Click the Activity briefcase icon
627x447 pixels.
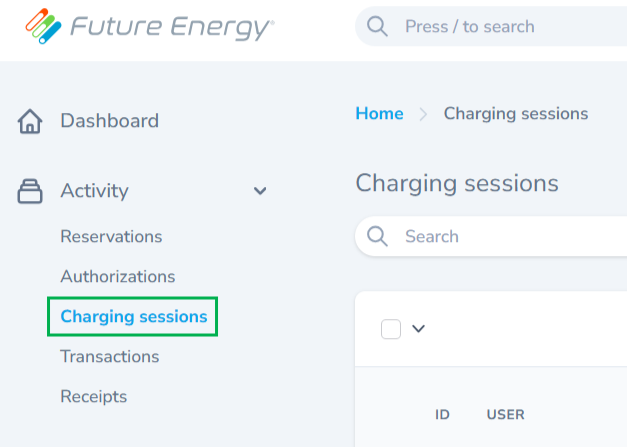point(30,191)
